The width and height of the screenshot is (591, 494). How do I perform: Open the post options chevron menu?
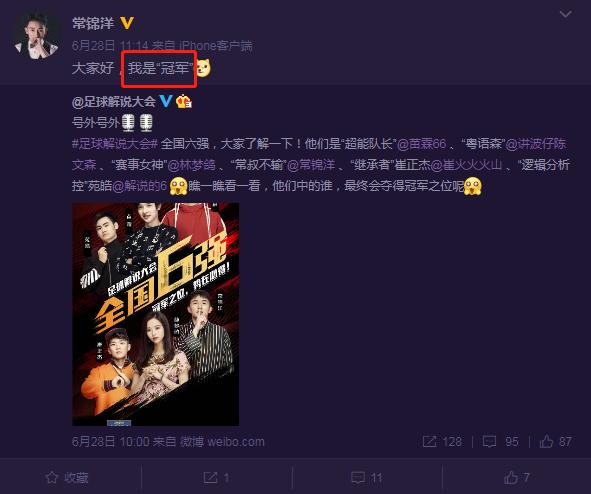coord(565,14)
